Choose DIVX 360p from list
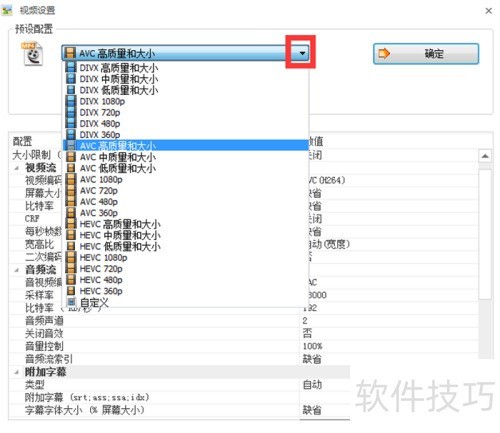Screen dimensions: 500x433 [186, 135]
